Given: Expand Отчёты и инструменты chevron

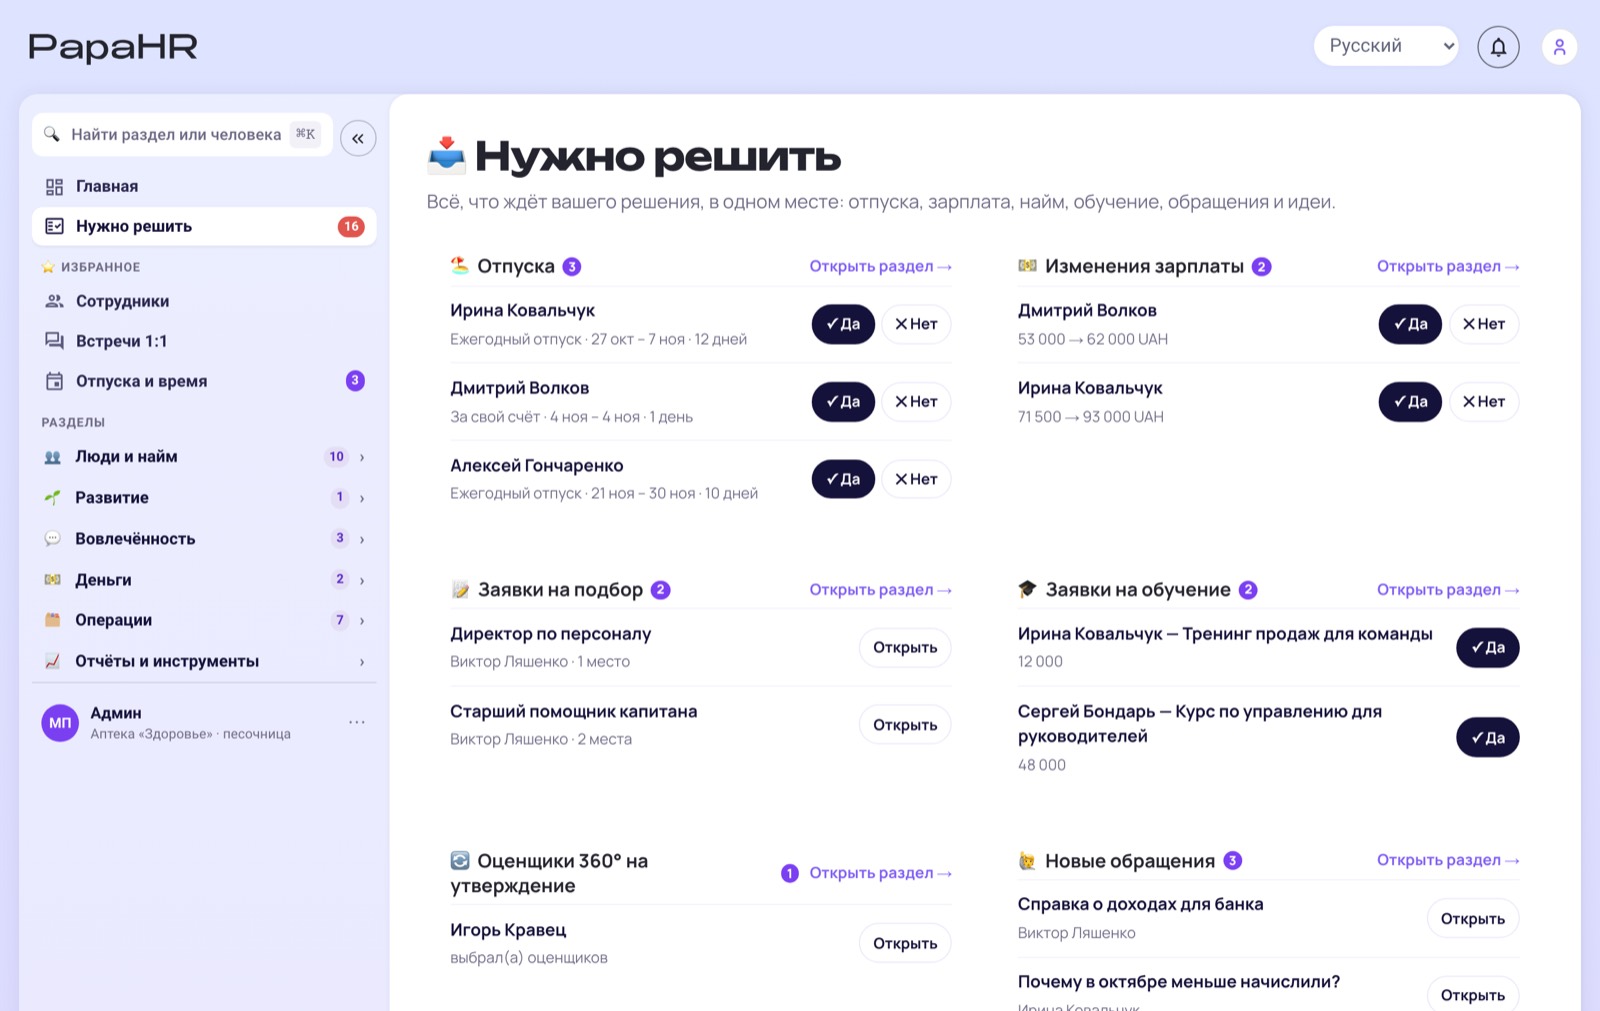Looking at the screenshot, I should (362, 661).
